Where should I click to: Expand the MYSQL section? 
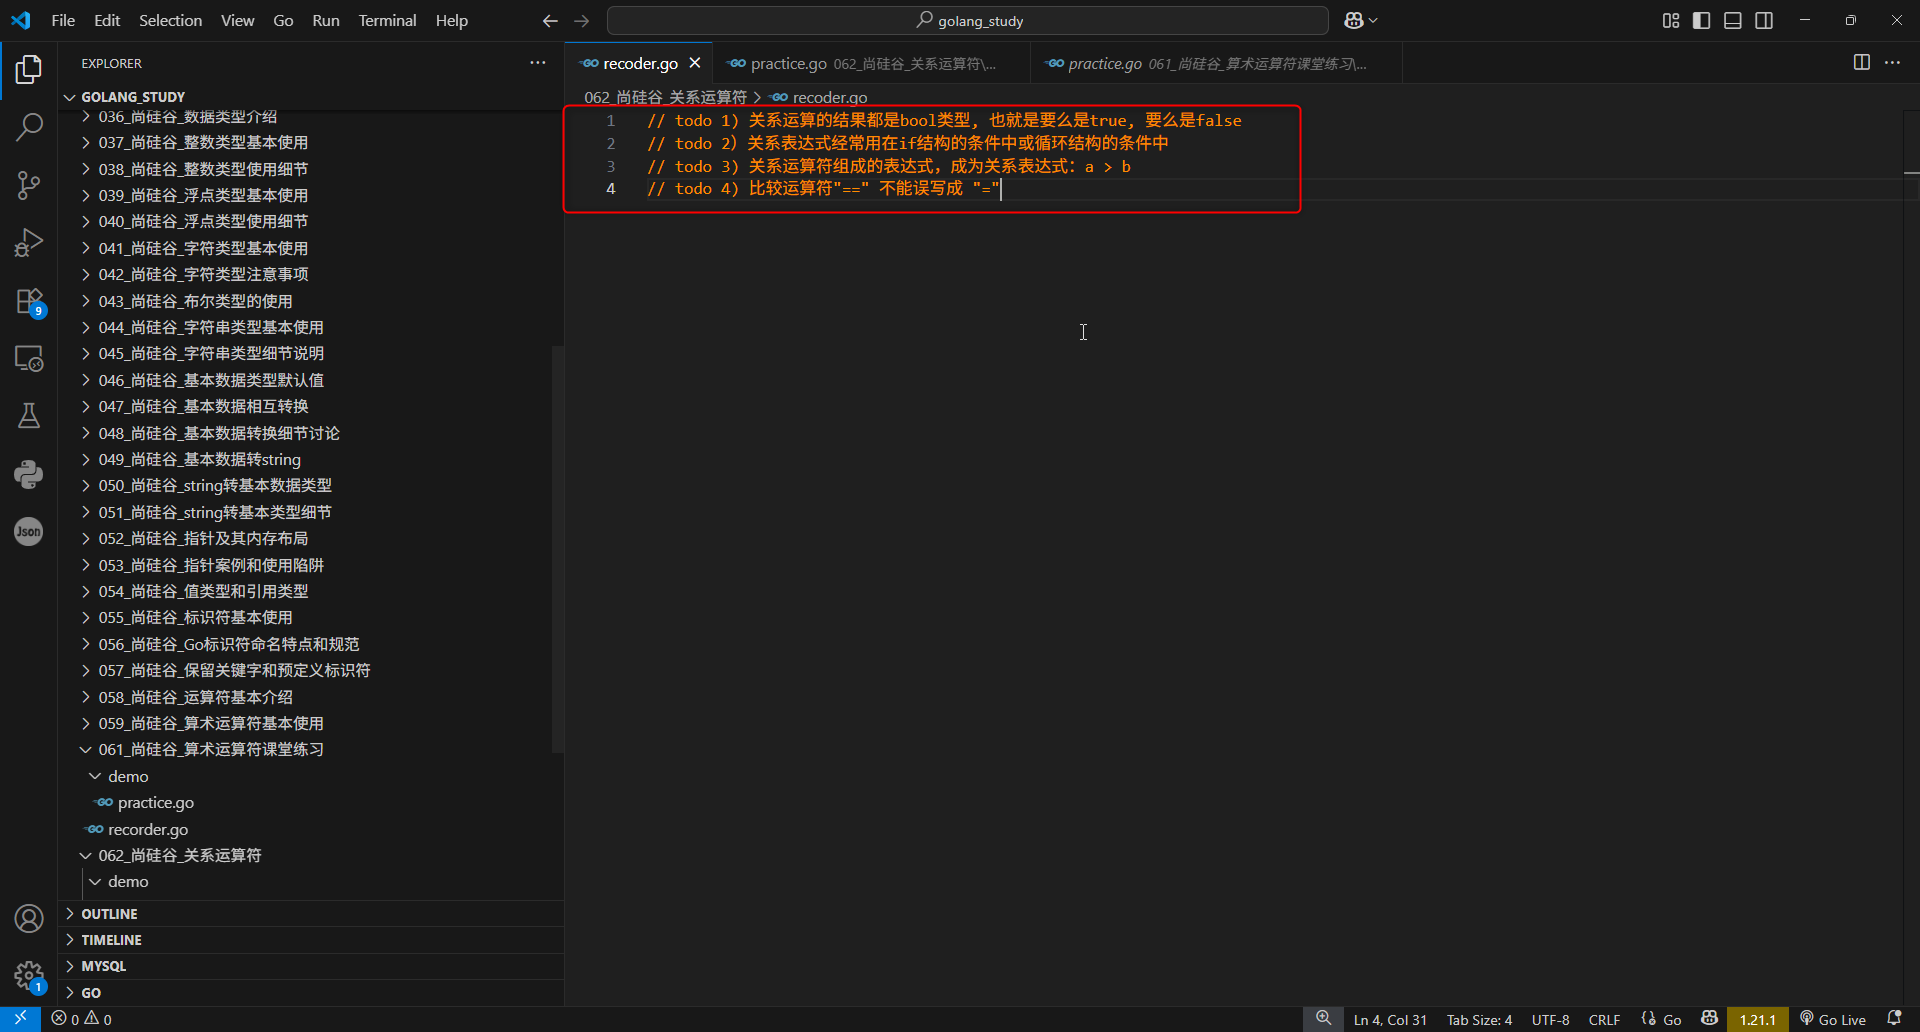(x=311, y=966)
